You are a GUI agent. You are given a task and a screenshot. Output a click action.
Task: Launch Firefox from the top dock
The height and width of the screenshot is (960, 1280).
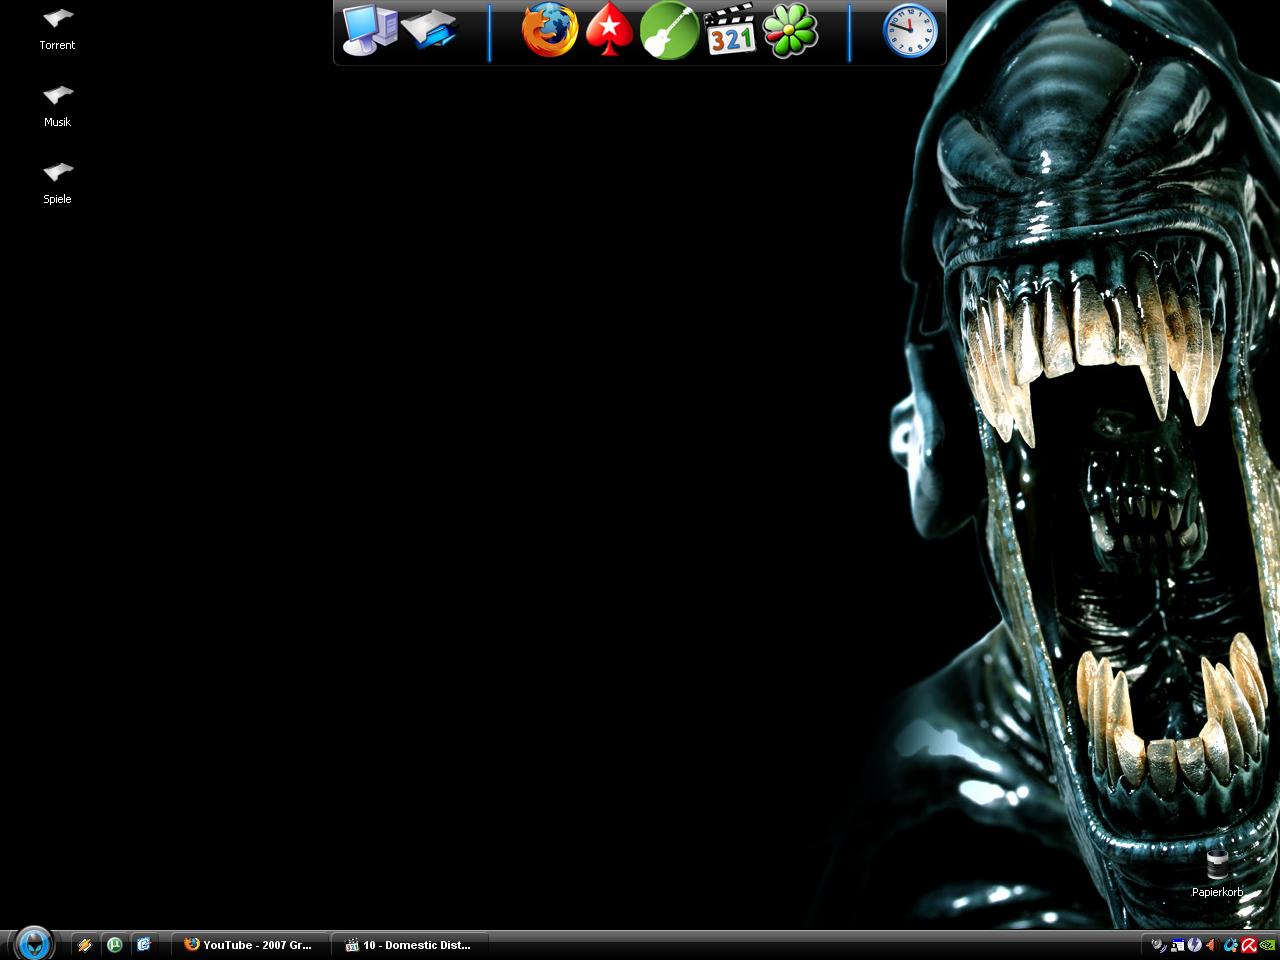pyautogui.click(x=550, y=30)
